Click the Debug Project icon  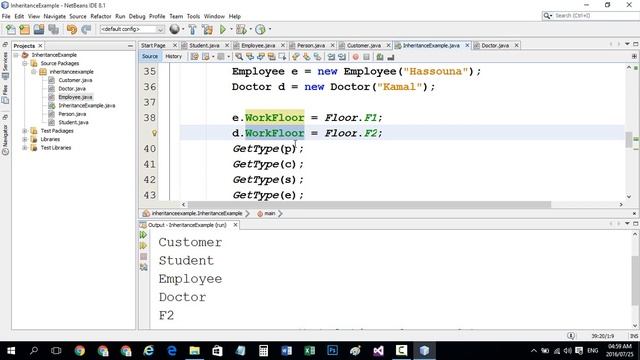coord(241,29)
